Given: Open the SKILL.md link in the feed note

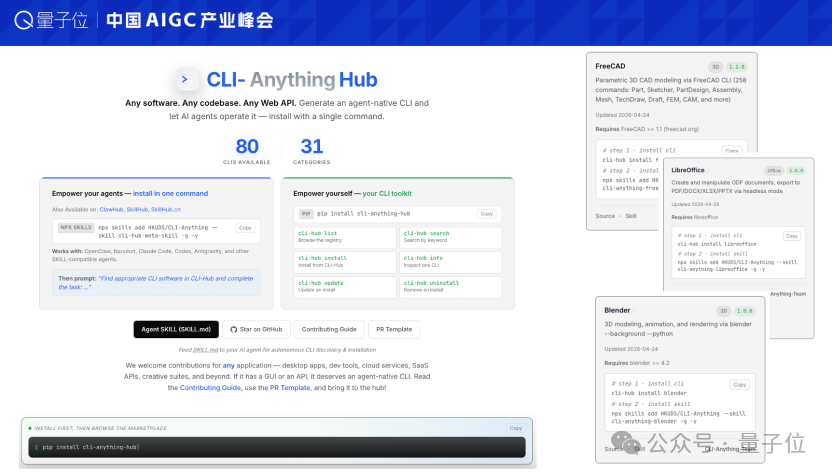Looking at the screenshot, I should 205,350.
